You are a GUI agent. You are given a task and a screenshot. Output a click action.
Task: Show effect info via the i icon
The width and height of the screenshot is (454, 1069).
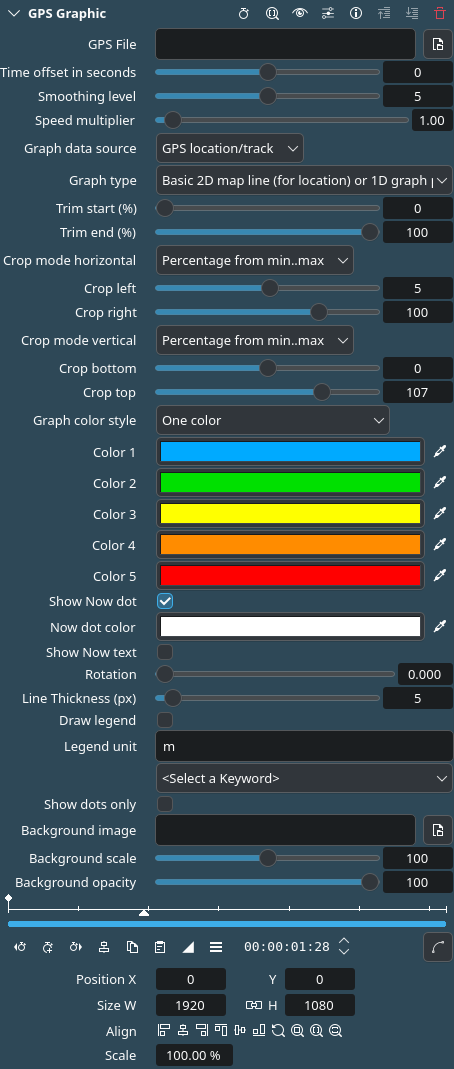[x=356, y=13]
